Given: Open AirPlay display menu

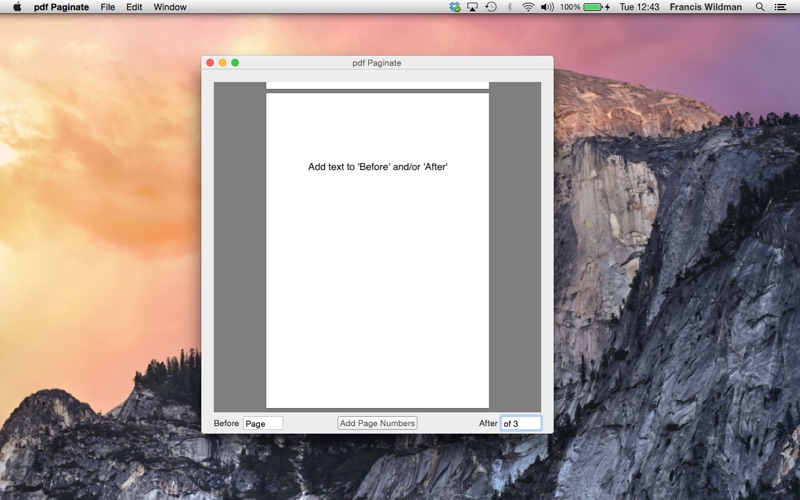Looking at the screenshot, I should coord(472,7).
